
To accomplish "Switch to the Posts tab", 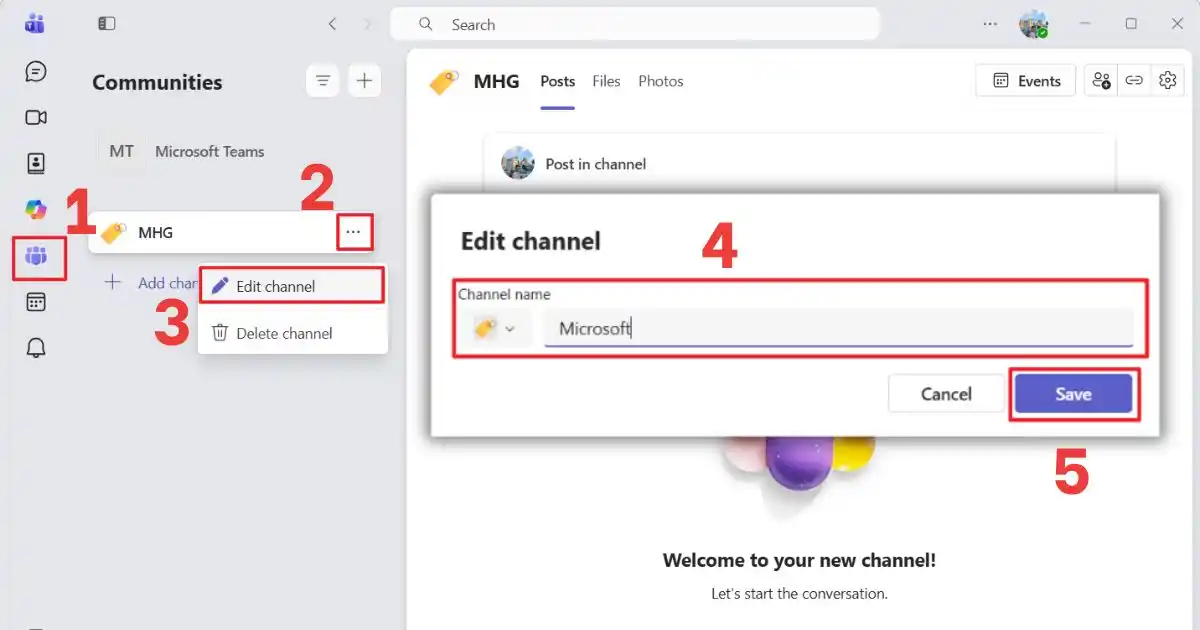I will [x=558, y=81].
